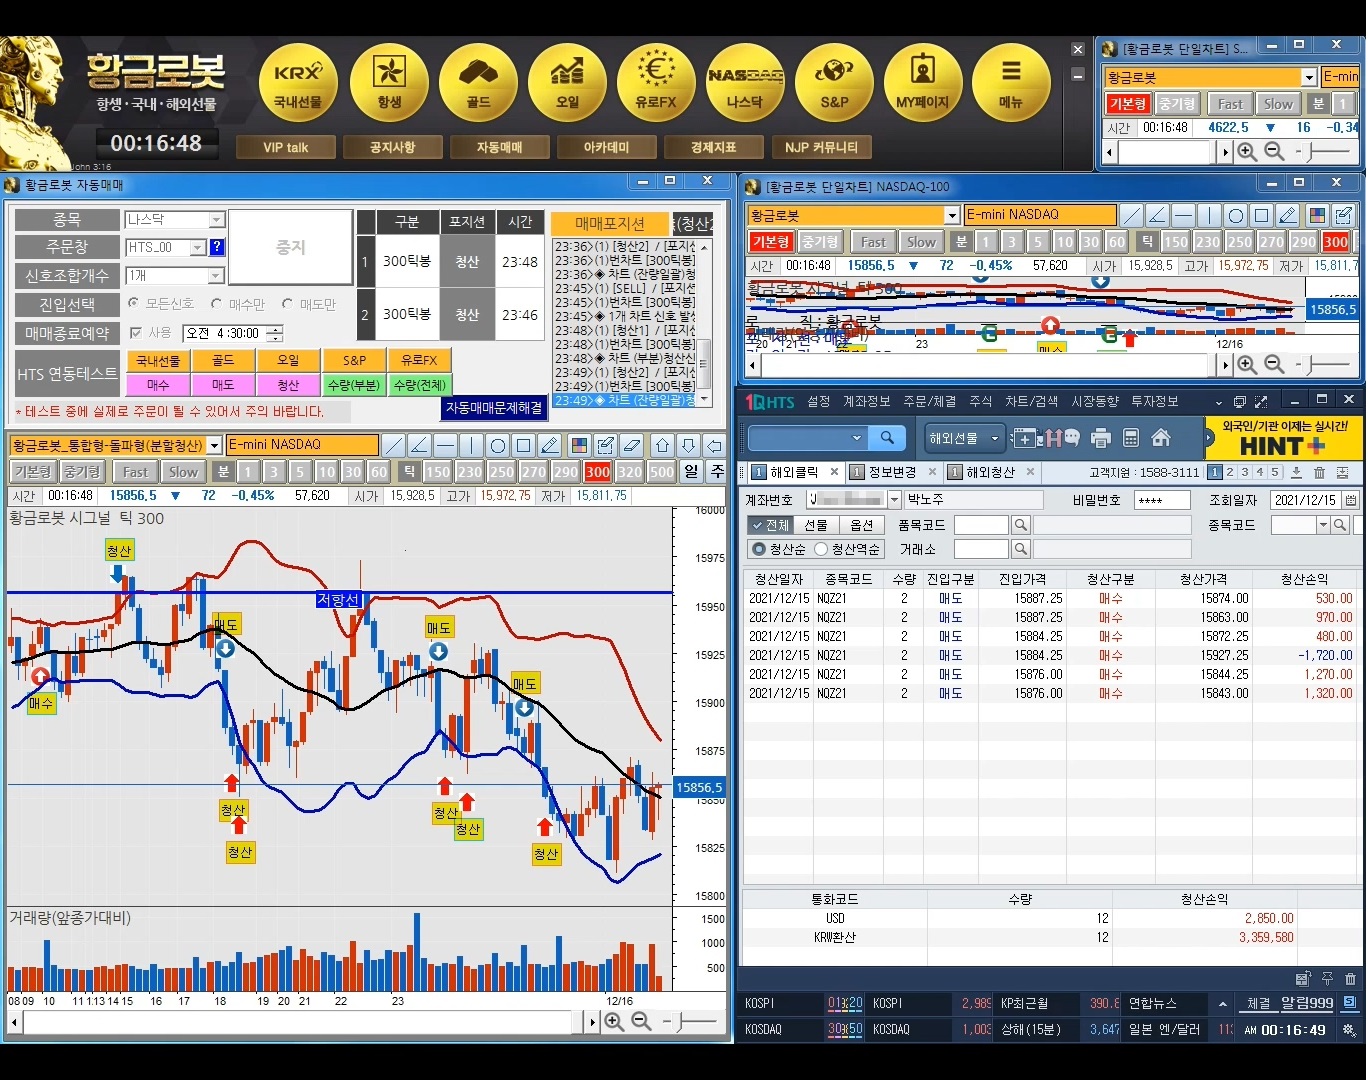Click eraser tool in main chart toolbar
The image size is (1368, 1080).
coord(631,445)
